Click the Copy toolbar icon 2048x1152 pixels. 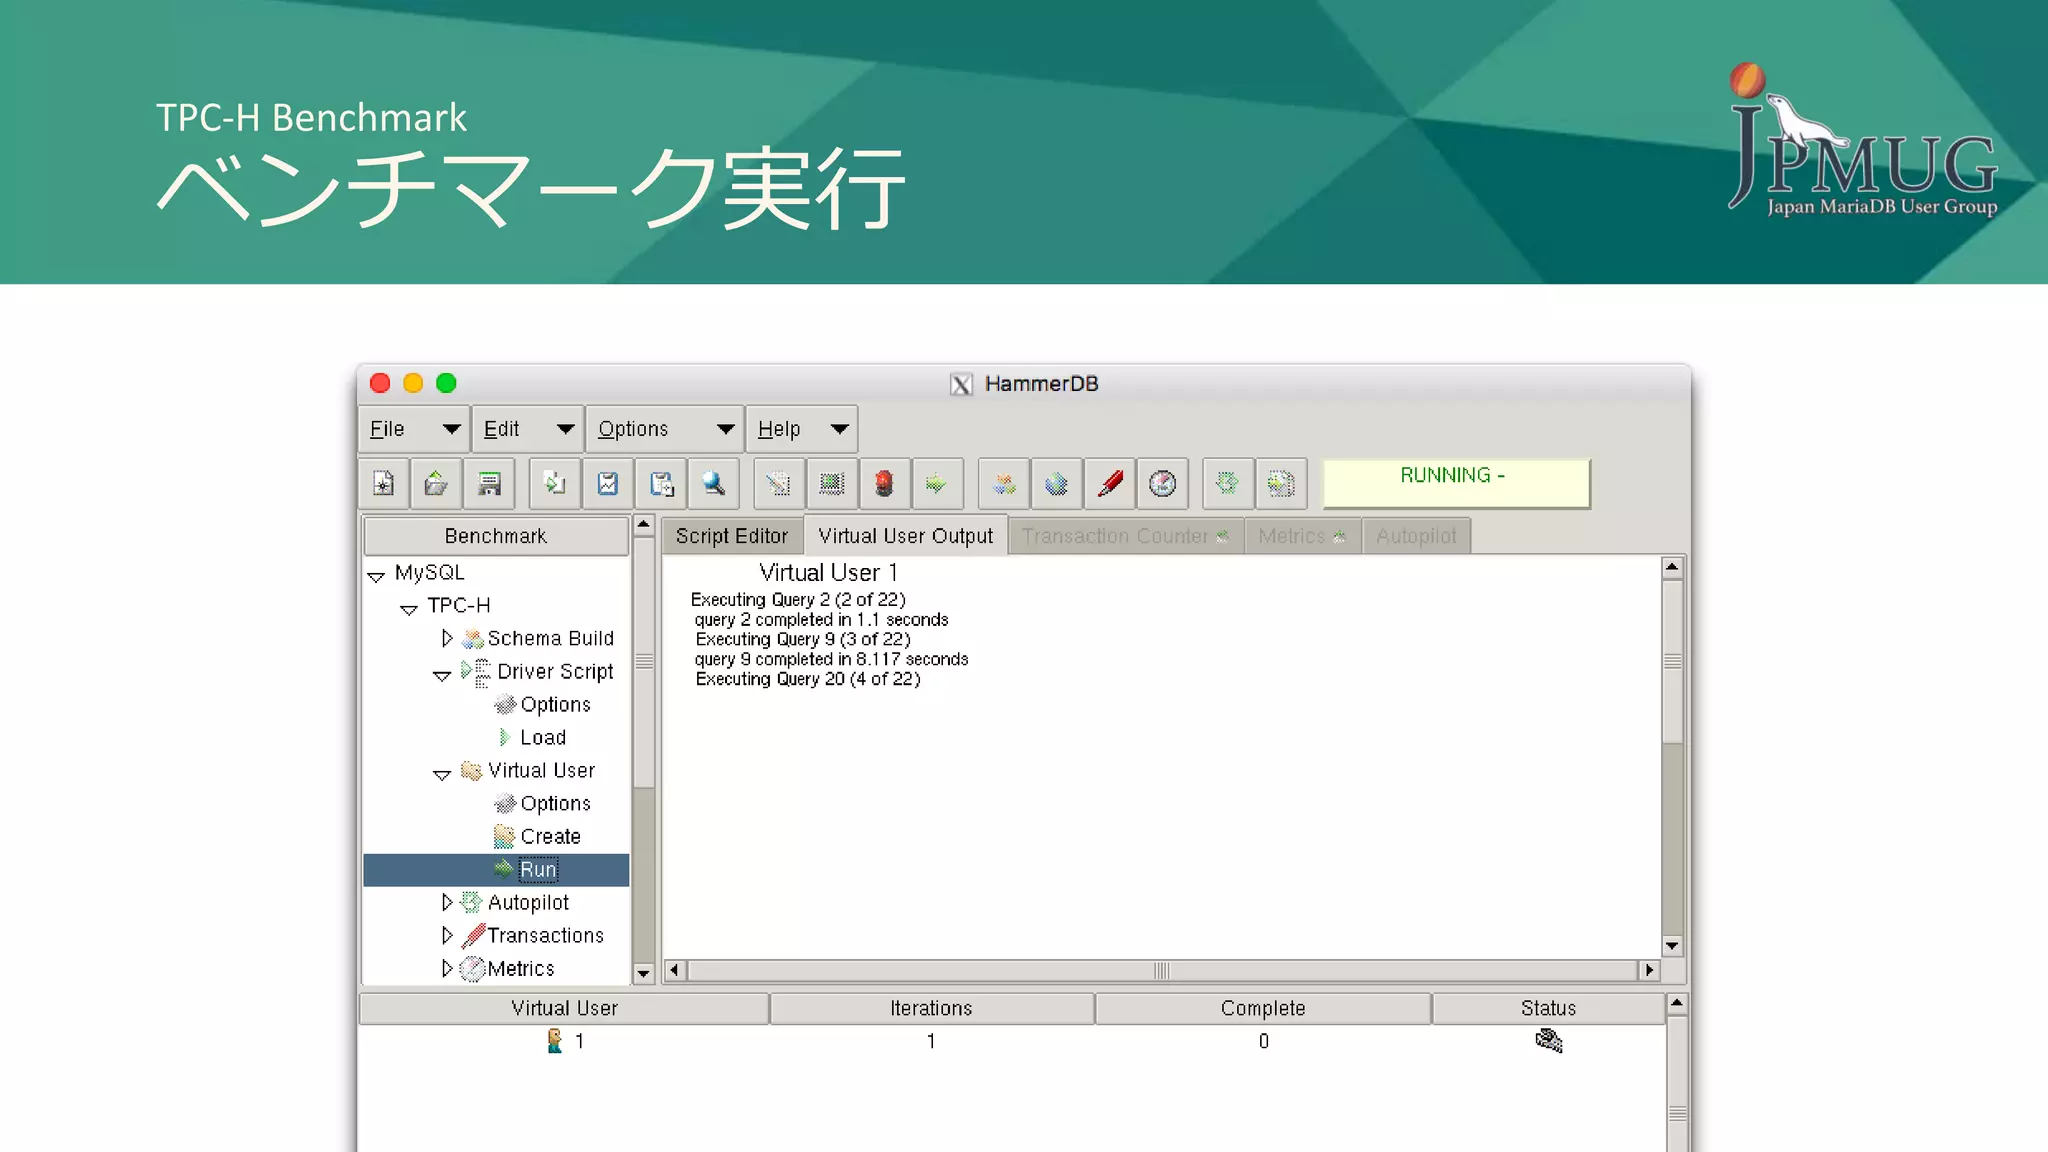coord(555,484)
